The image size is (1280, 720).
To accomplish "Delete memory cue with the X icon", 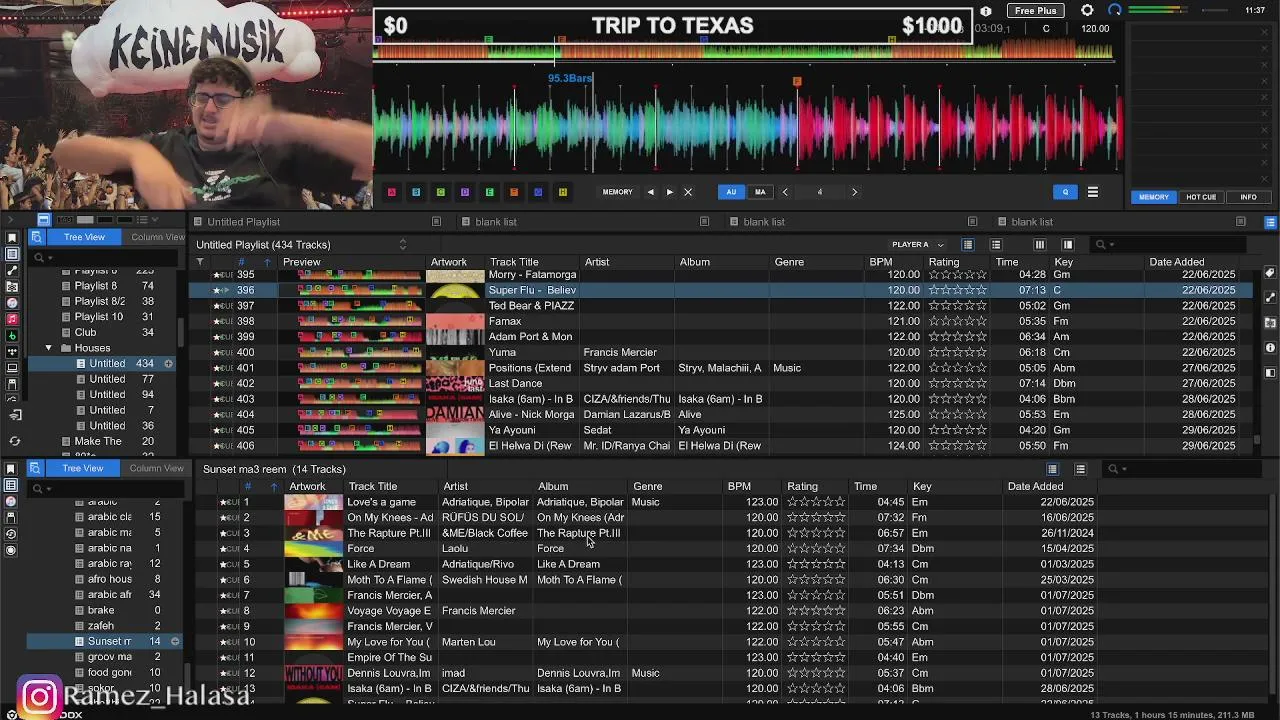I will click(688, 192).
